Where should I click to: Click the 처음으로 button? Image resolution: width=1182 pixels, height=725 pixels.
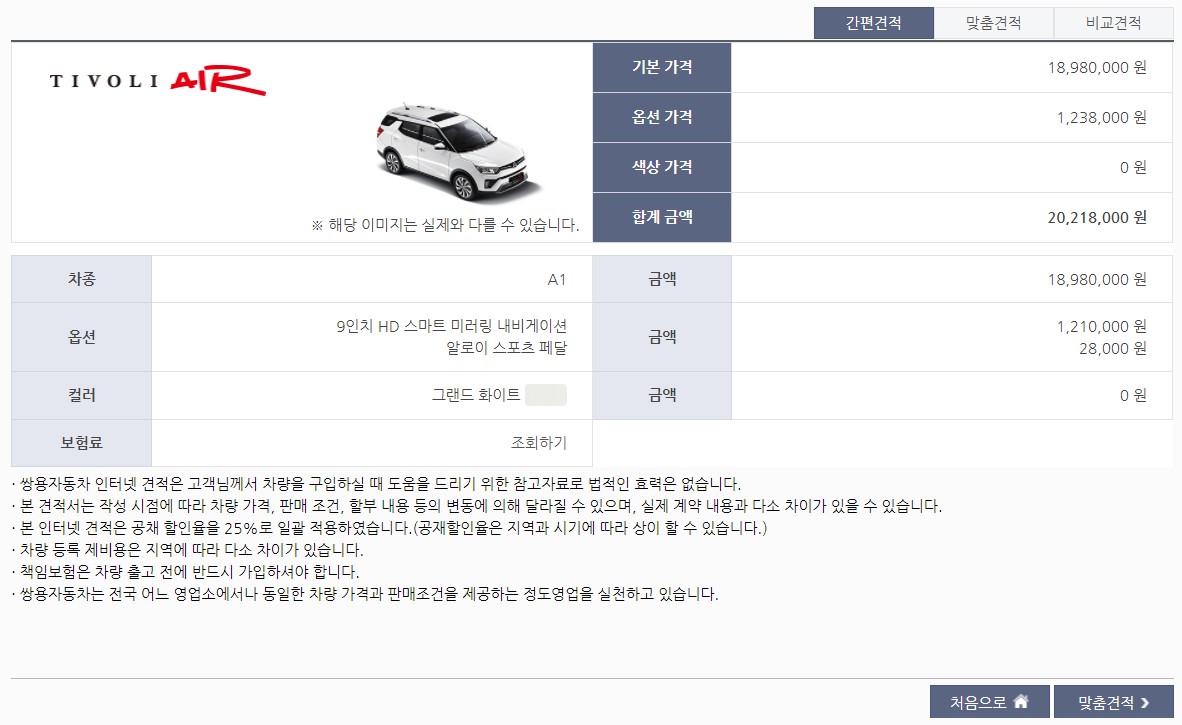989,702
